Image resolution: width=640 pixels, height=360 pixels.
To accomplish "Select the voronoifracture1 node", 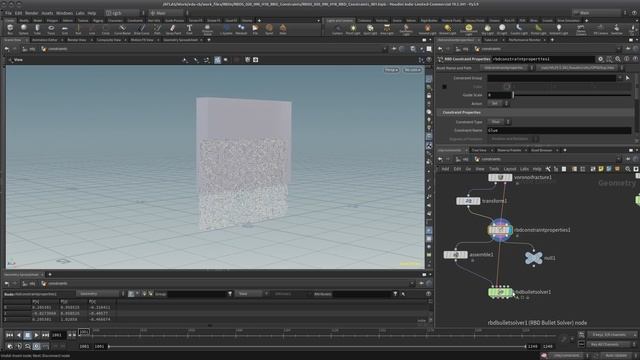I will pyautogui.click(x=500, y=178).
